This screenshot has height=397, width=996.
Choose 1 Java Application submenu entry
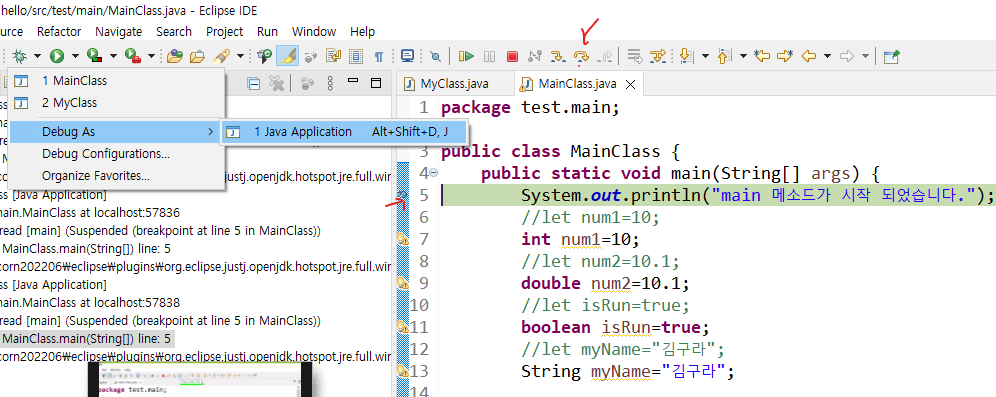(344, 132)
